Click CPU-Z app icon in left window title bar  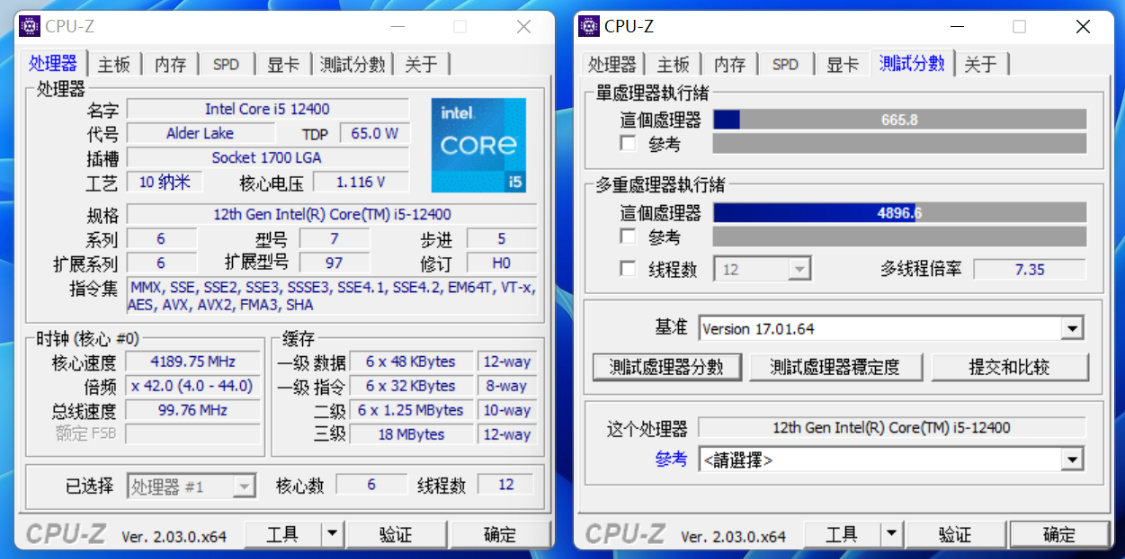click(x=29, y=27)
